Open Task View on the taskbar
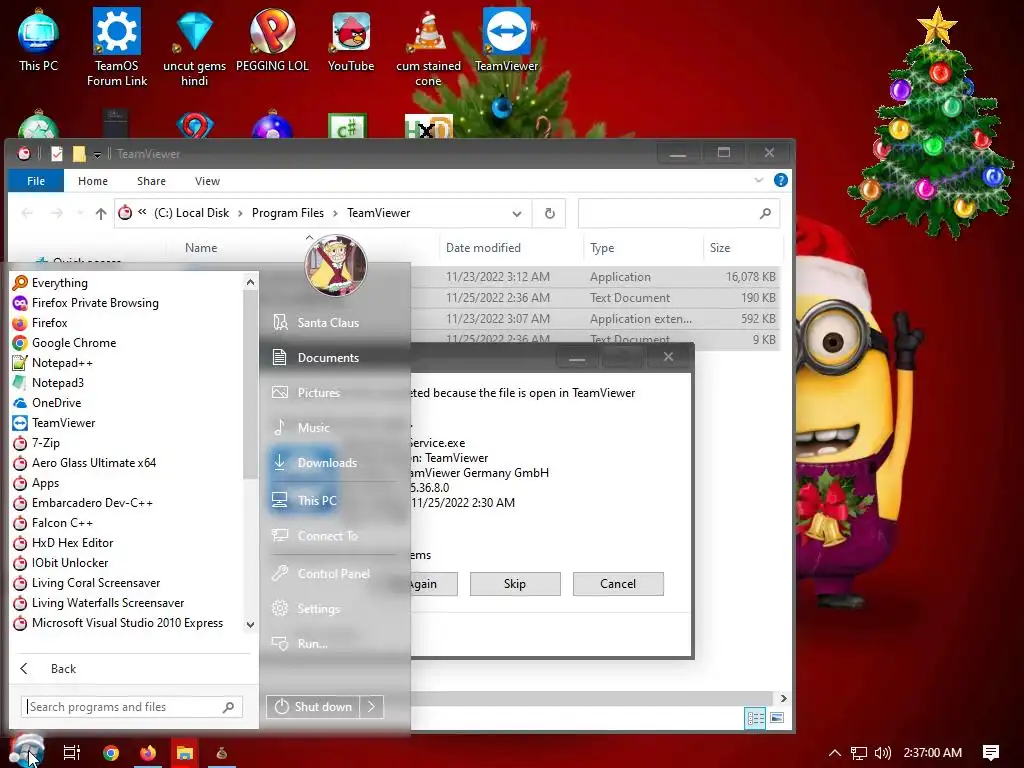The height and width of the screenshot is (768, 1024). (x=72, y=753)
